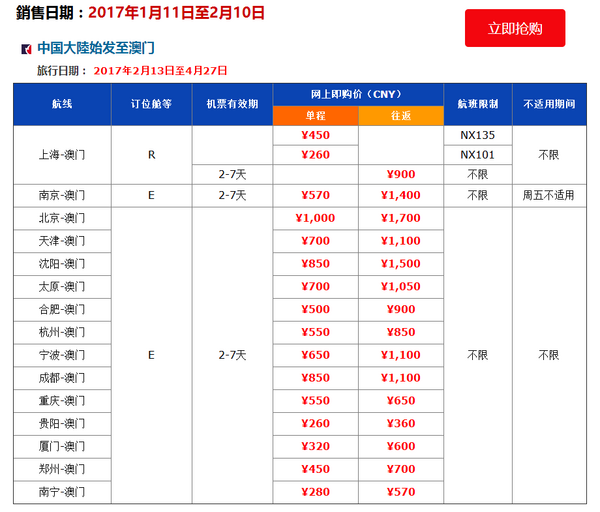The height and width of the screenshot is (512, 600).
Task: Select the 南京-澳门 round-trip price ¥1,400
Action: pyautogui.click(x=401, y=195)
